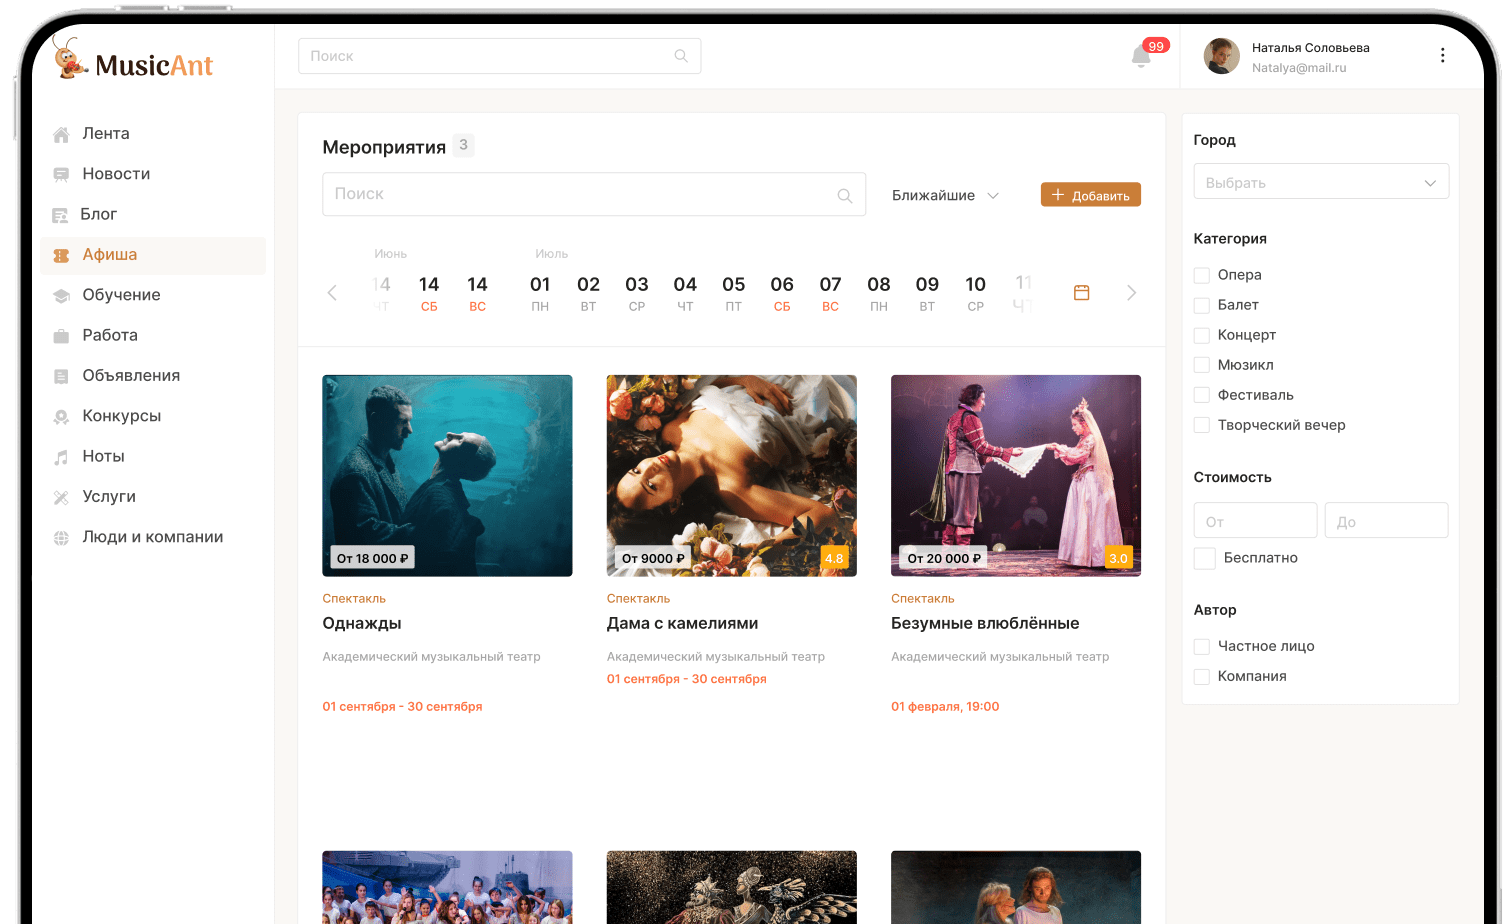Click the magnifier icon in events search
Screen dimensions: 1512x924
[x=845, y=196]
